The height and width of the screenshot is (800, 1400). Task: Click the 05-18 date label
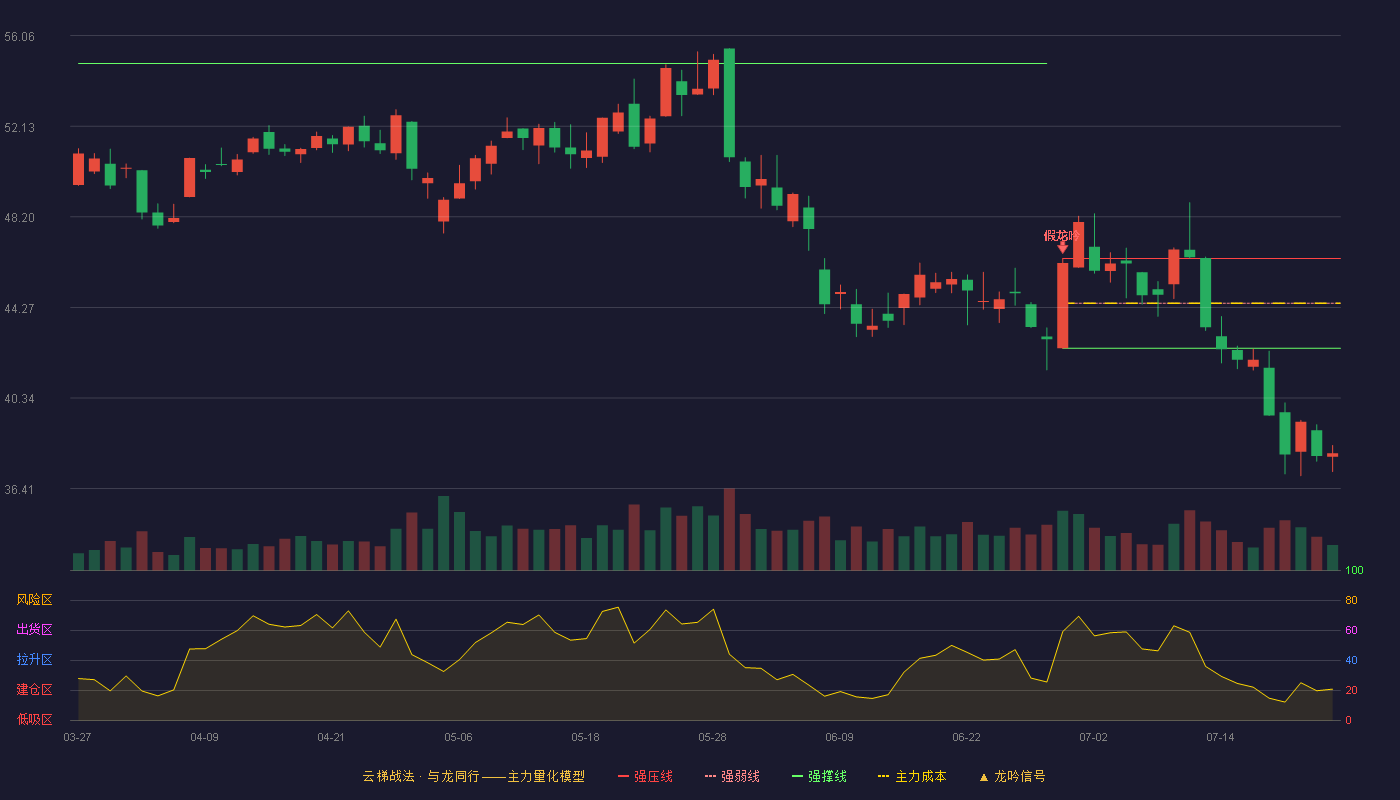[585, 737]
